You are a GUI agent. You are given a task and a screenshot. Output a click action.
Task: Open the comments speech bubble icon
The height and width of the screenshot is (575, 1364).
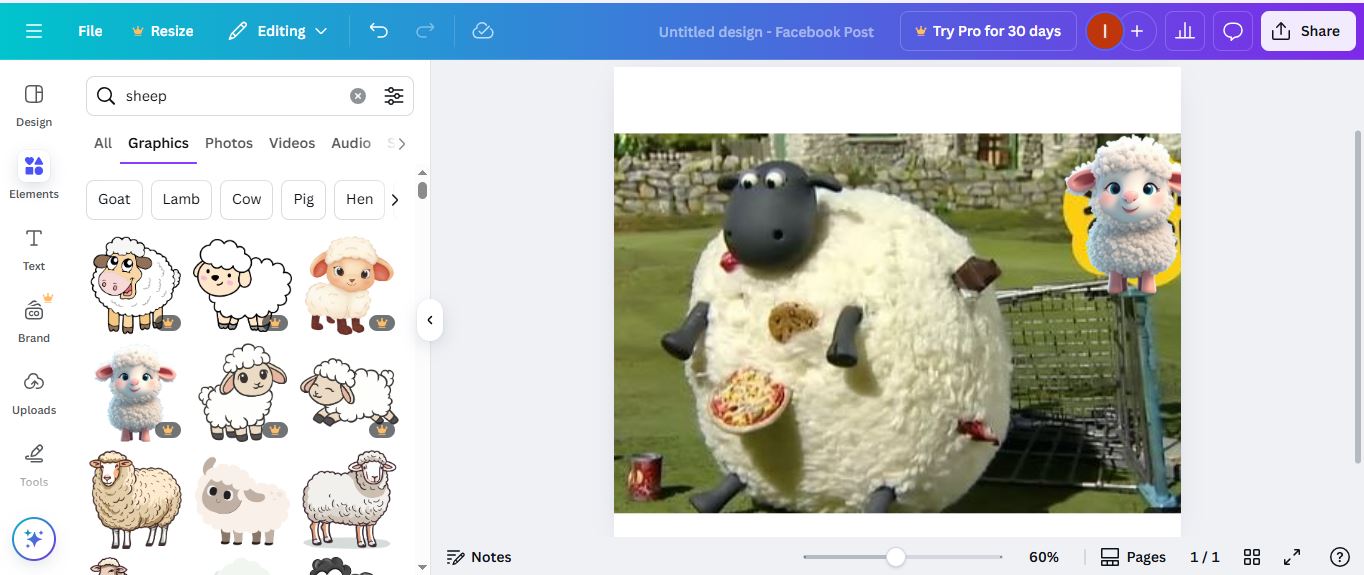pos(1233,31)
